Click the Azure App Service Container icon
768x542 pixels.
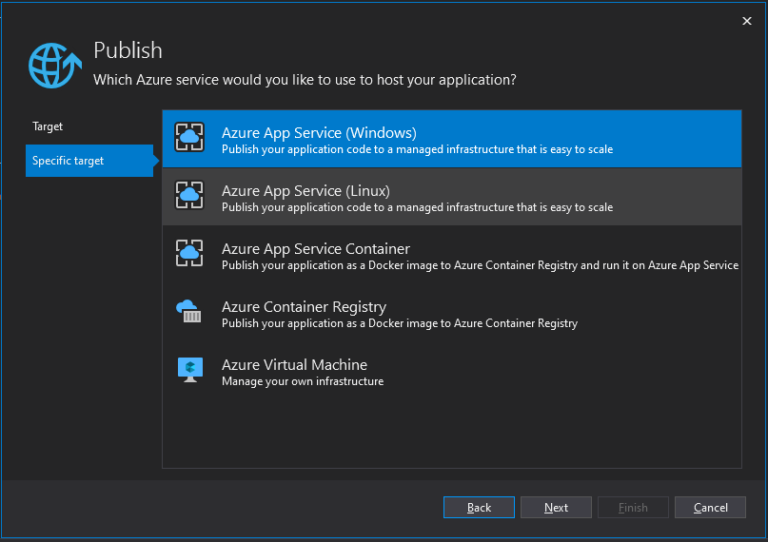coord(190,253)
